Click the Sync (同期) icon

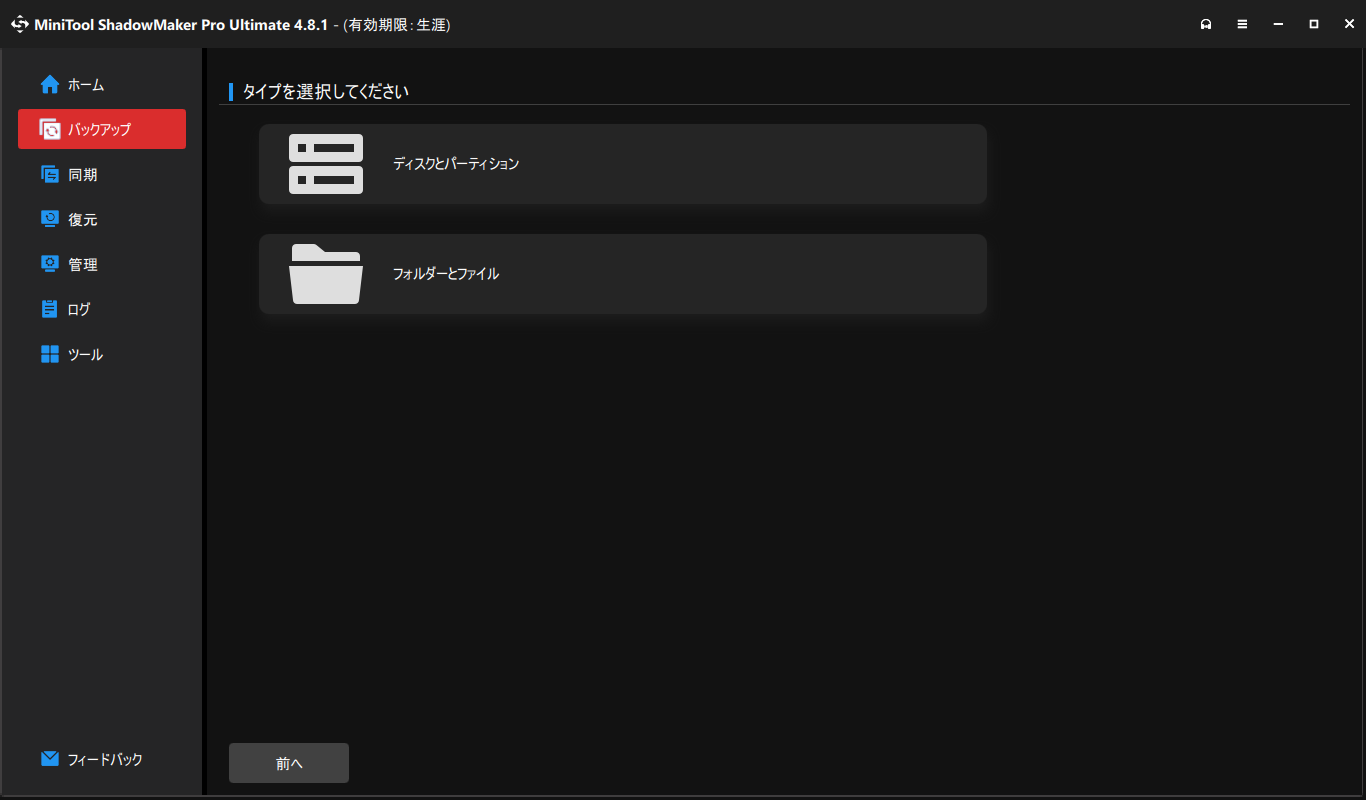click(50, 174)
